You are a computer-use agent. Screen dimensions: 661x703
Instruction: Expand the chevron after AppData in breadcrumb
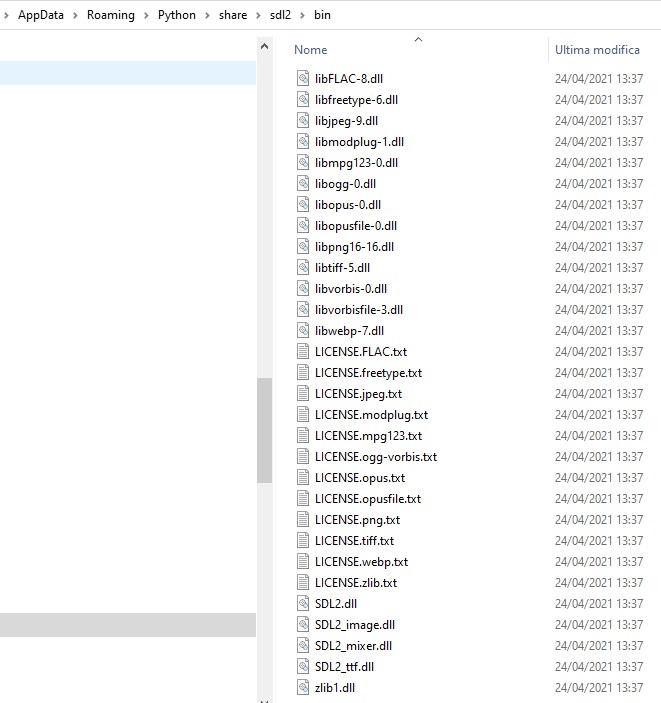click(x=75, y=16)
